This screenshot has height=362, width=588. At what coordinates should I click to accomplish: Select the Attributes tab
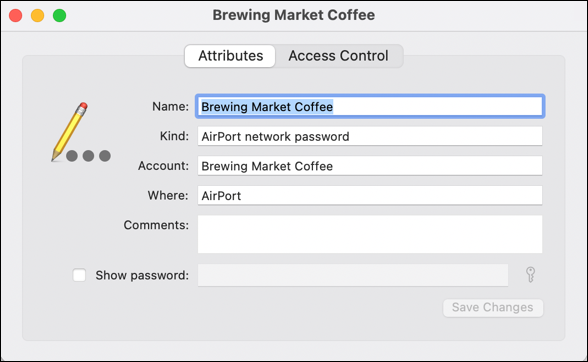[230, 56]
